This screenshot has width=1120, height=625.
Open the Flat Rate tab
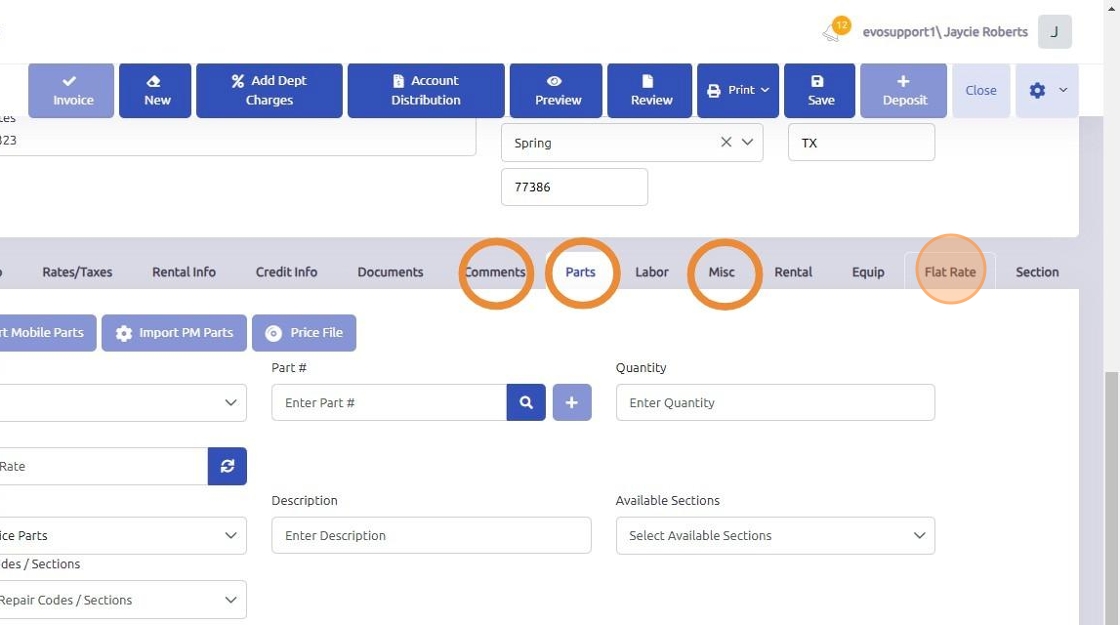click(950, 272)
